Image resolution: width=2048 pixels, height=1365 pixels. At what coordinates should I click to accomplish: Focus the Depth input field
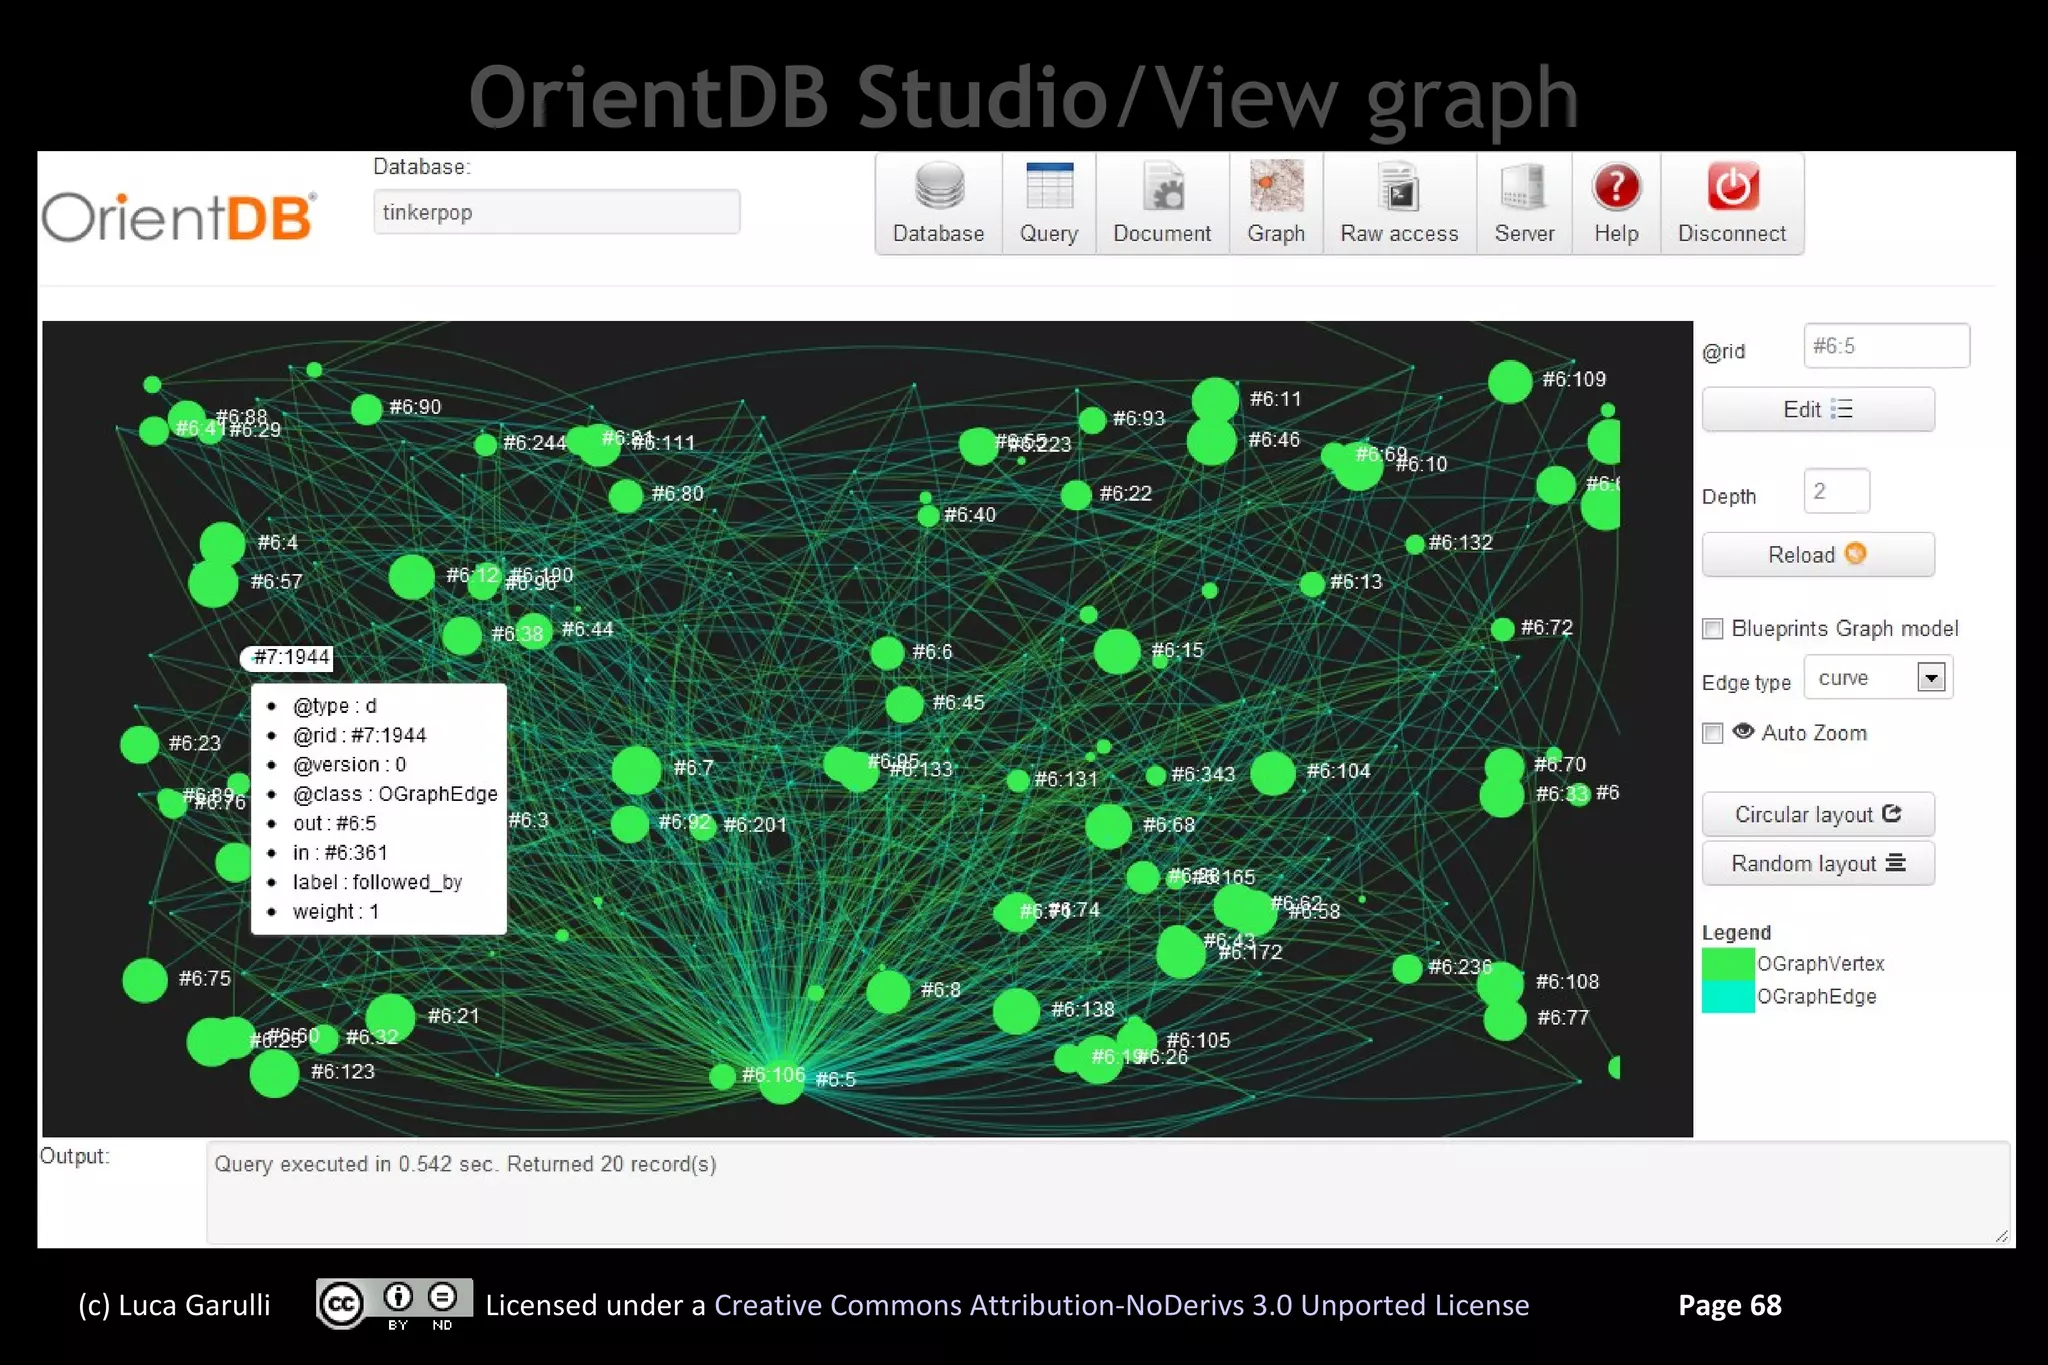(1836, 491)
